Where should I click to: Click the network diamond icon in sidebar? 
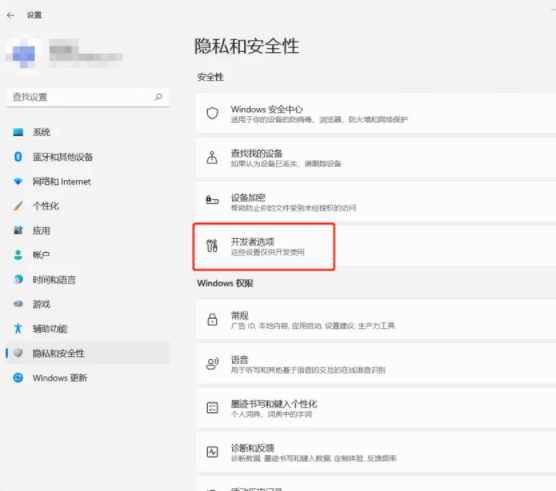click(x=18, y=182)
